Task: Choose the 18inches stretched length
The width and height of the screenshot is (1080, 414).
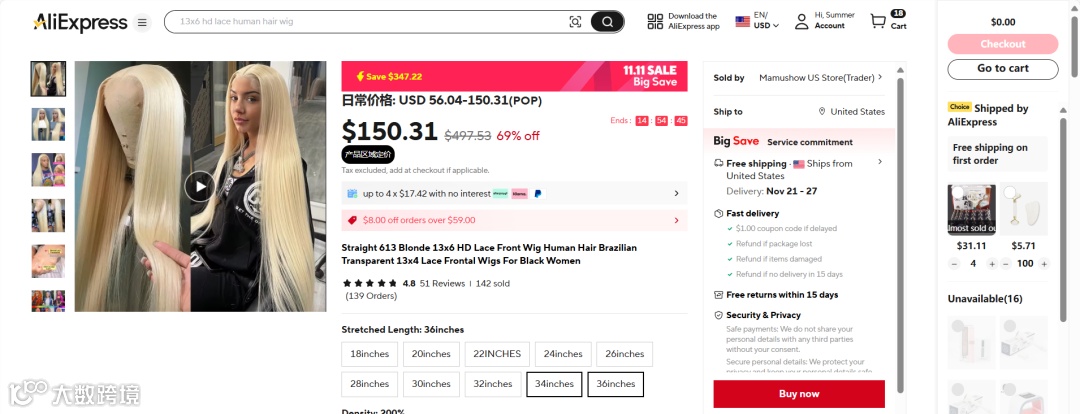Action: (x=370, y=354)
